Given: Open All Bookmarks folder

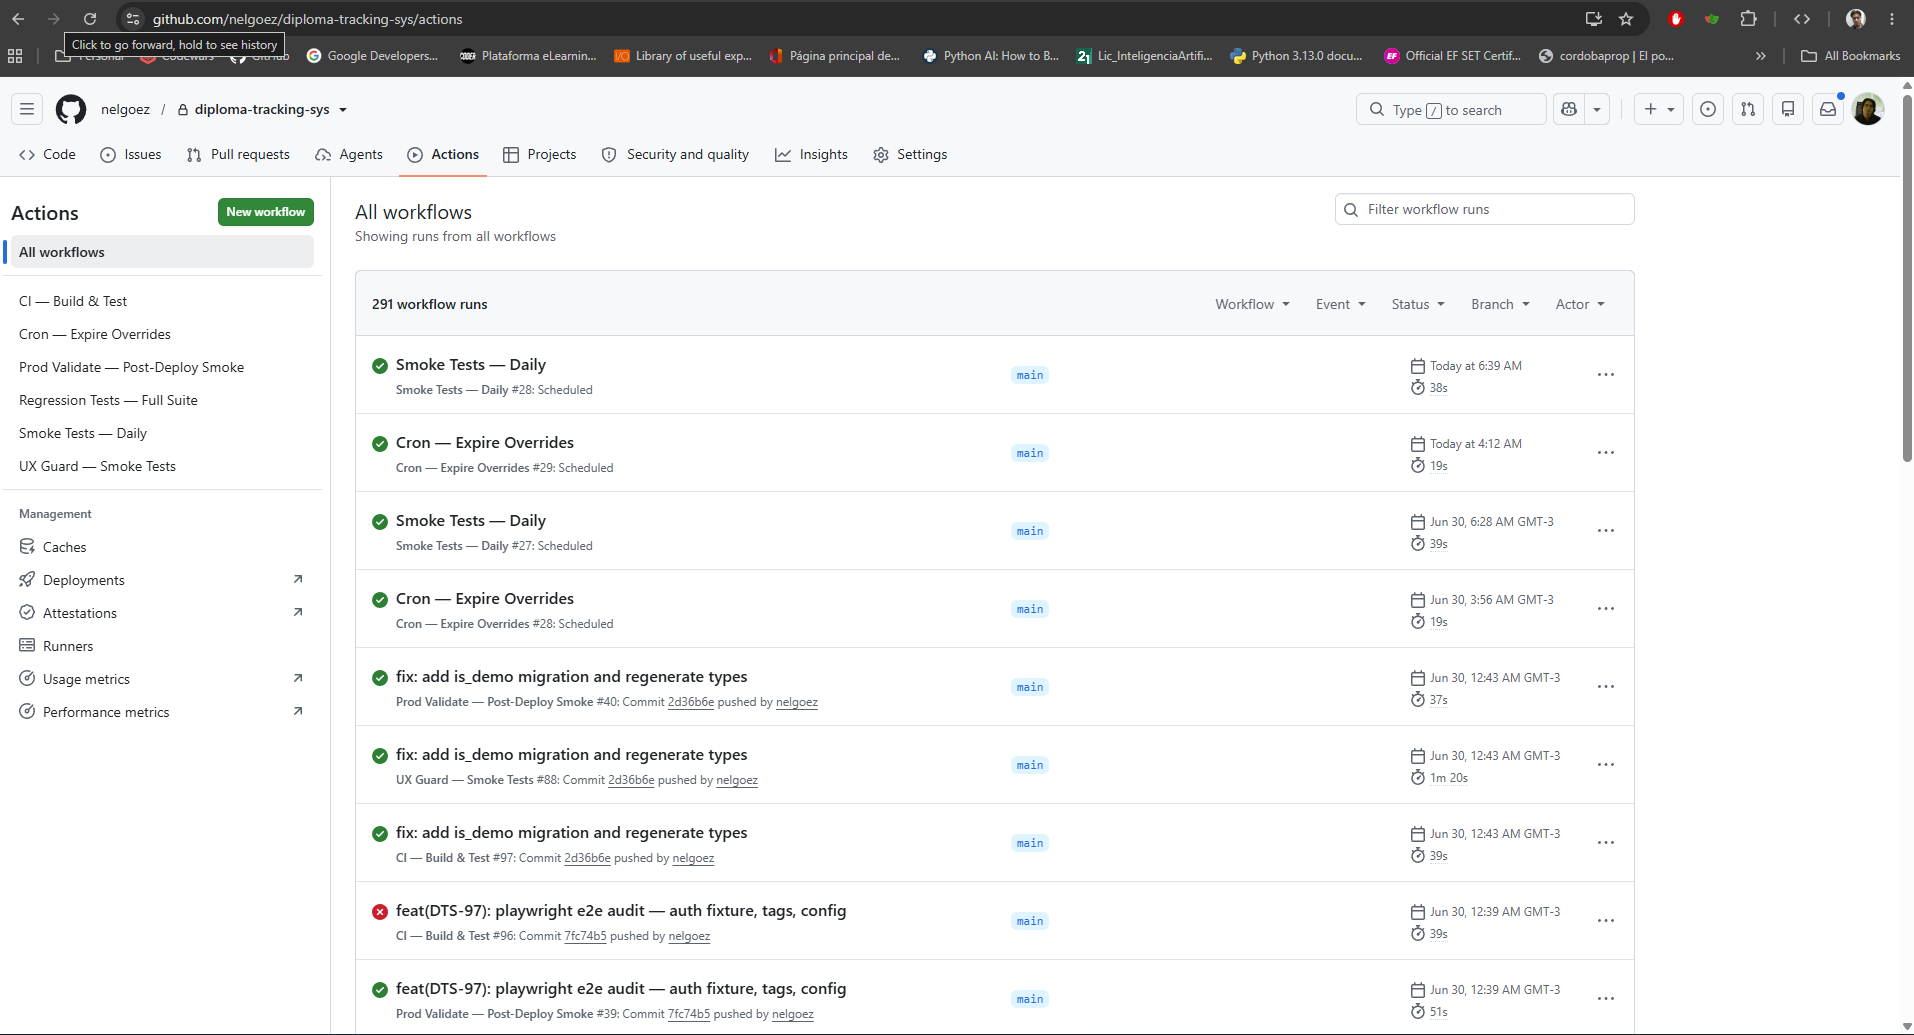Looking at the screenshot, I should point(1851,56).
